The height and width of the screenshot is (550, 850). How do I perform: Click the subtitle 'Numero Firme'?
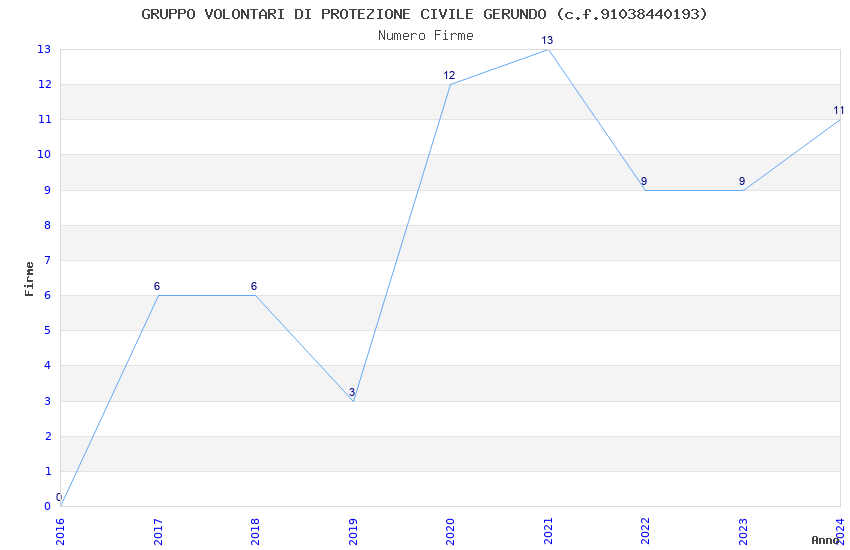[426, 36]
